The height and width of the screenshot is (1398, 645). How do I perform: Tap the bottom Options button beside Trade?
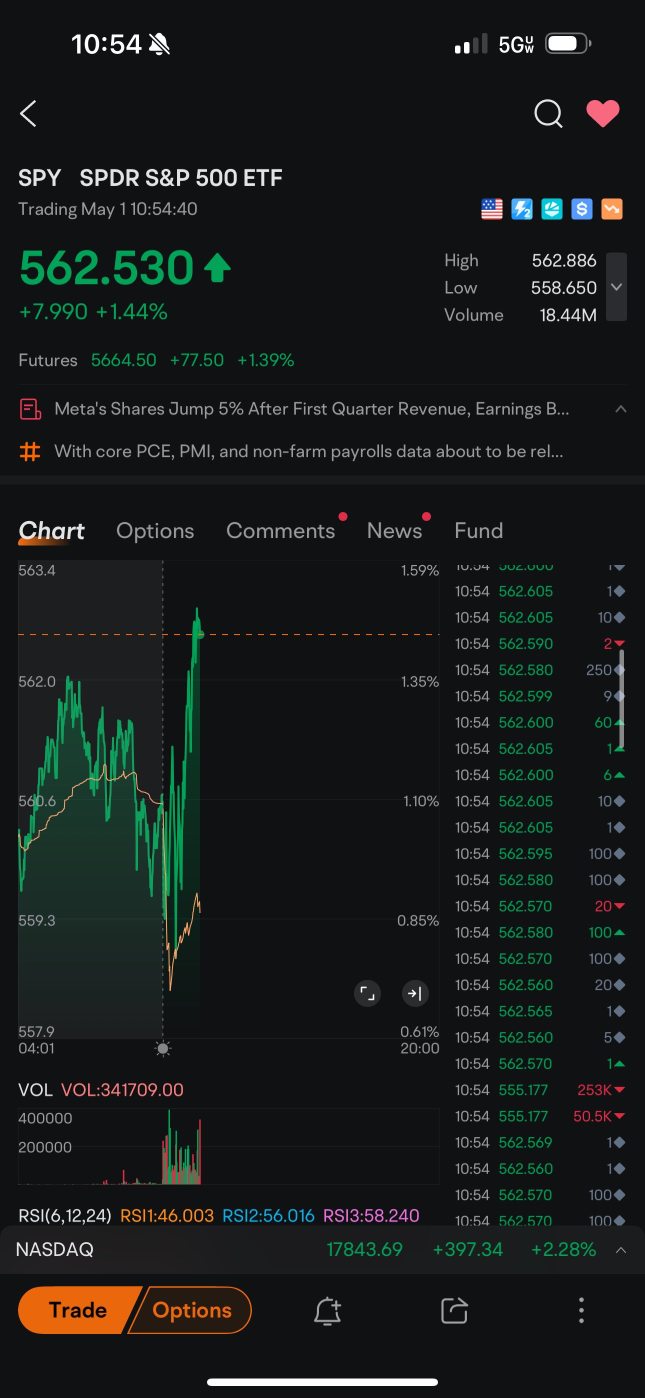point(193,1310)
